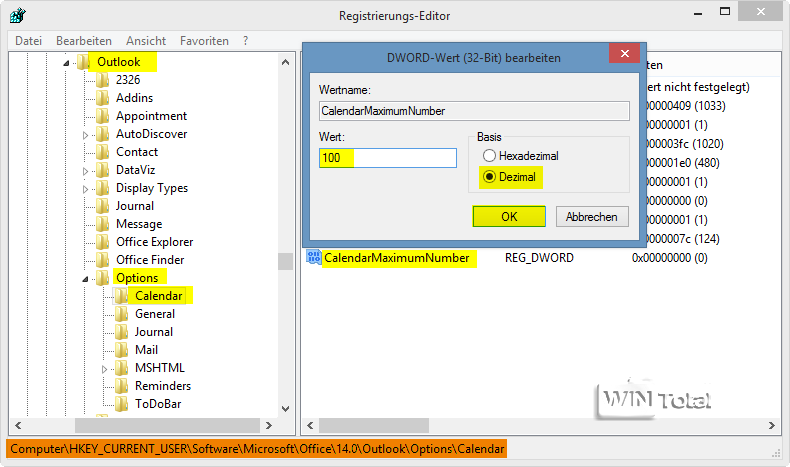The image size is (790, 467).
Task: Click the Wertname text field
Action: 474,111
